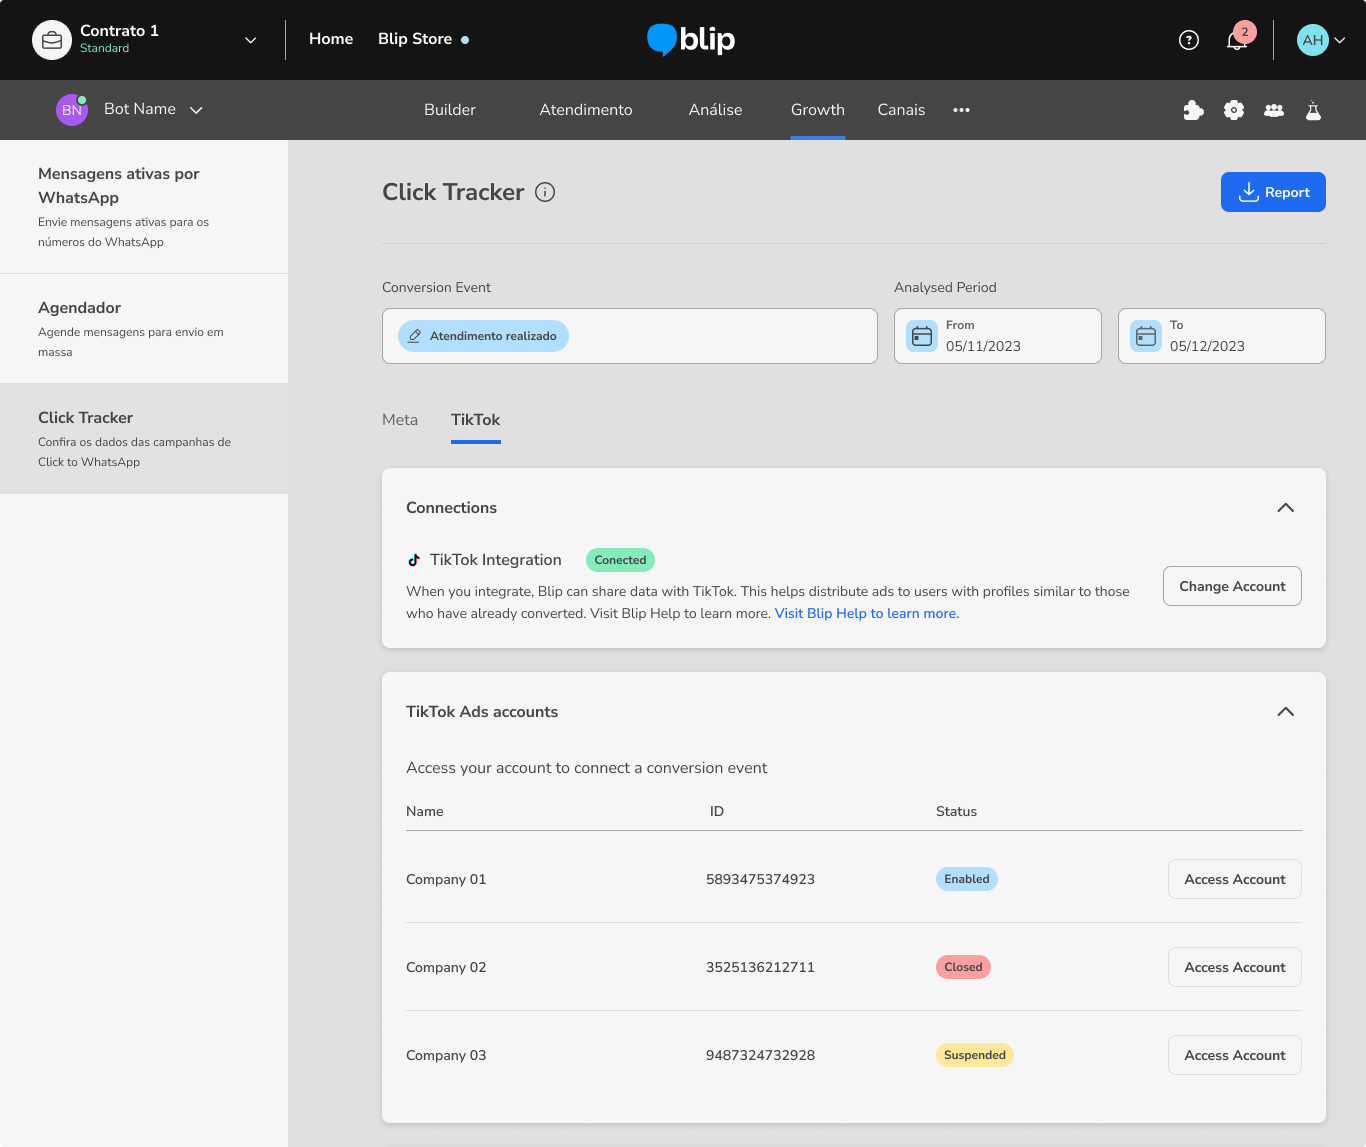Open the integrations puzzle icon
Screen dimensions: 1366x1147
tap(1193, 110)
